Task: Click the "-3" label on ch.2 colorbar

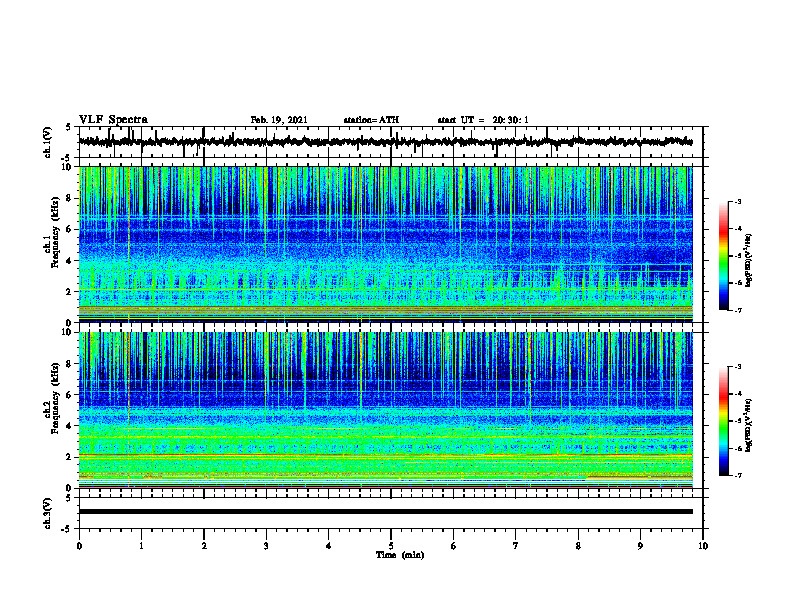Action: (738, 367)
